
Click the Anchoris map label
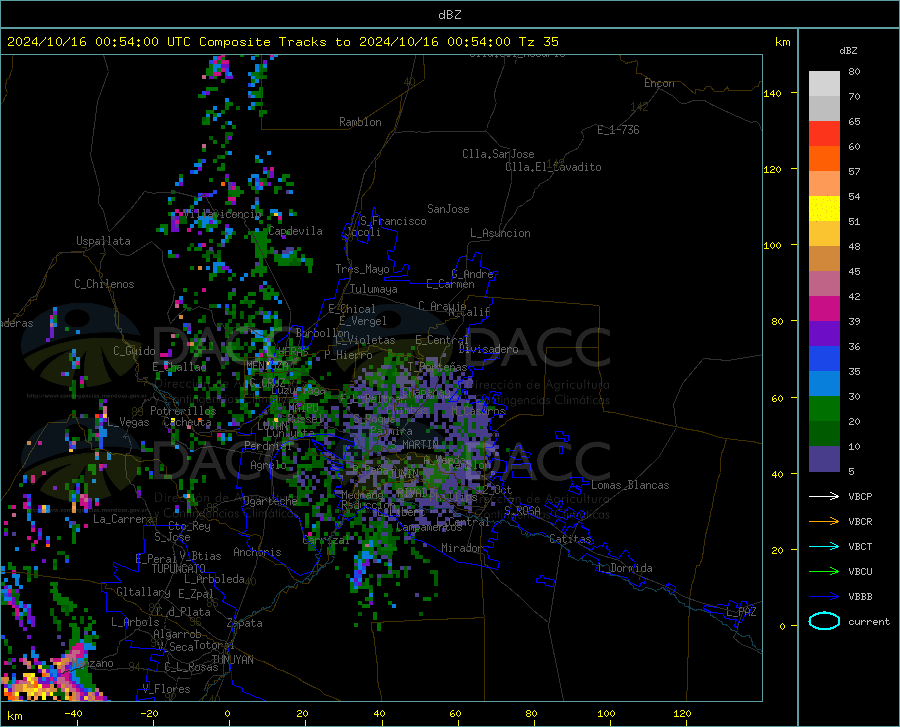(257, 552)
